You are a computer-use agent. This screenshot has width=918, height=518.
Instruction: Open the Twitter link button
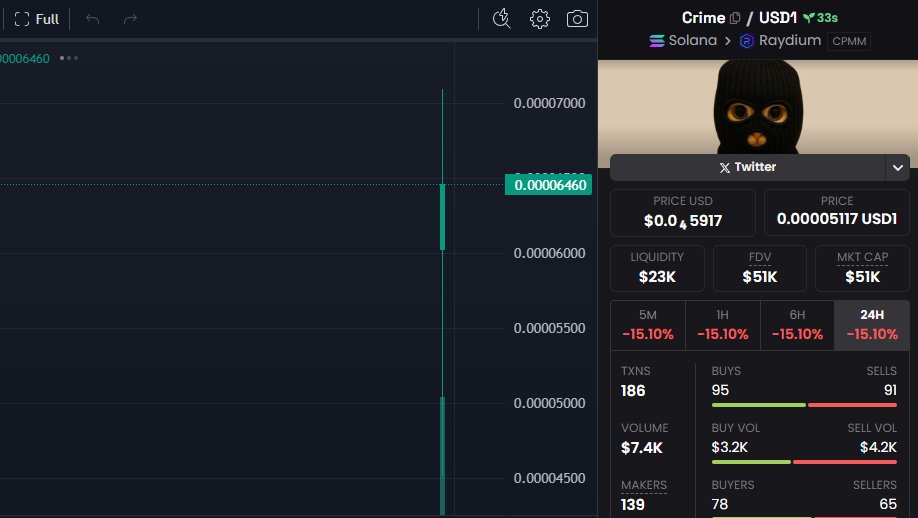748,167
